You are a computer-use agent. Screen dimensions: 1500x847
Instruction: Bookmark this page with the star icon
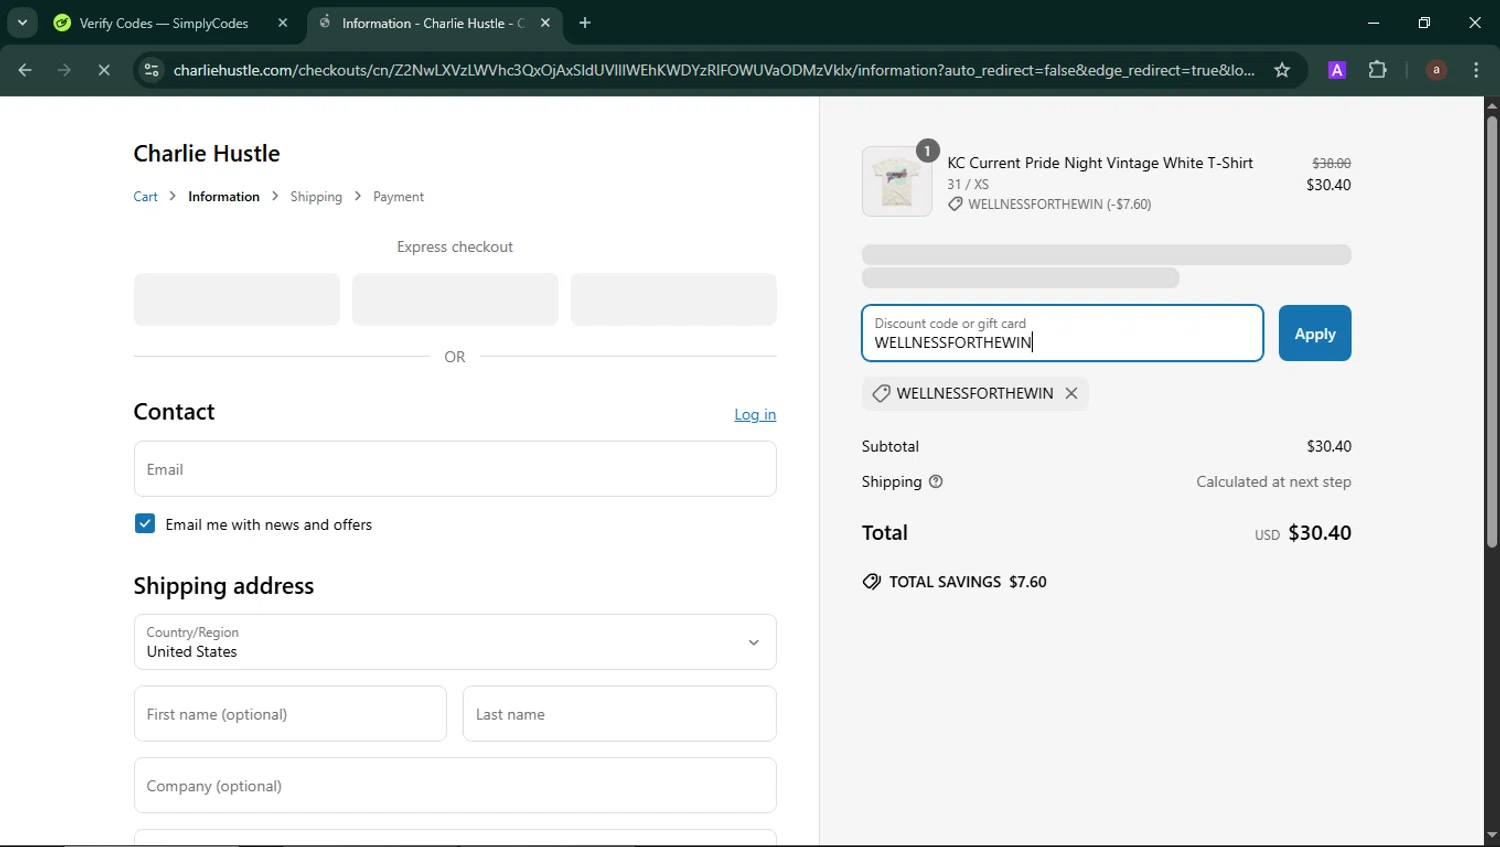click(1282, 70)
